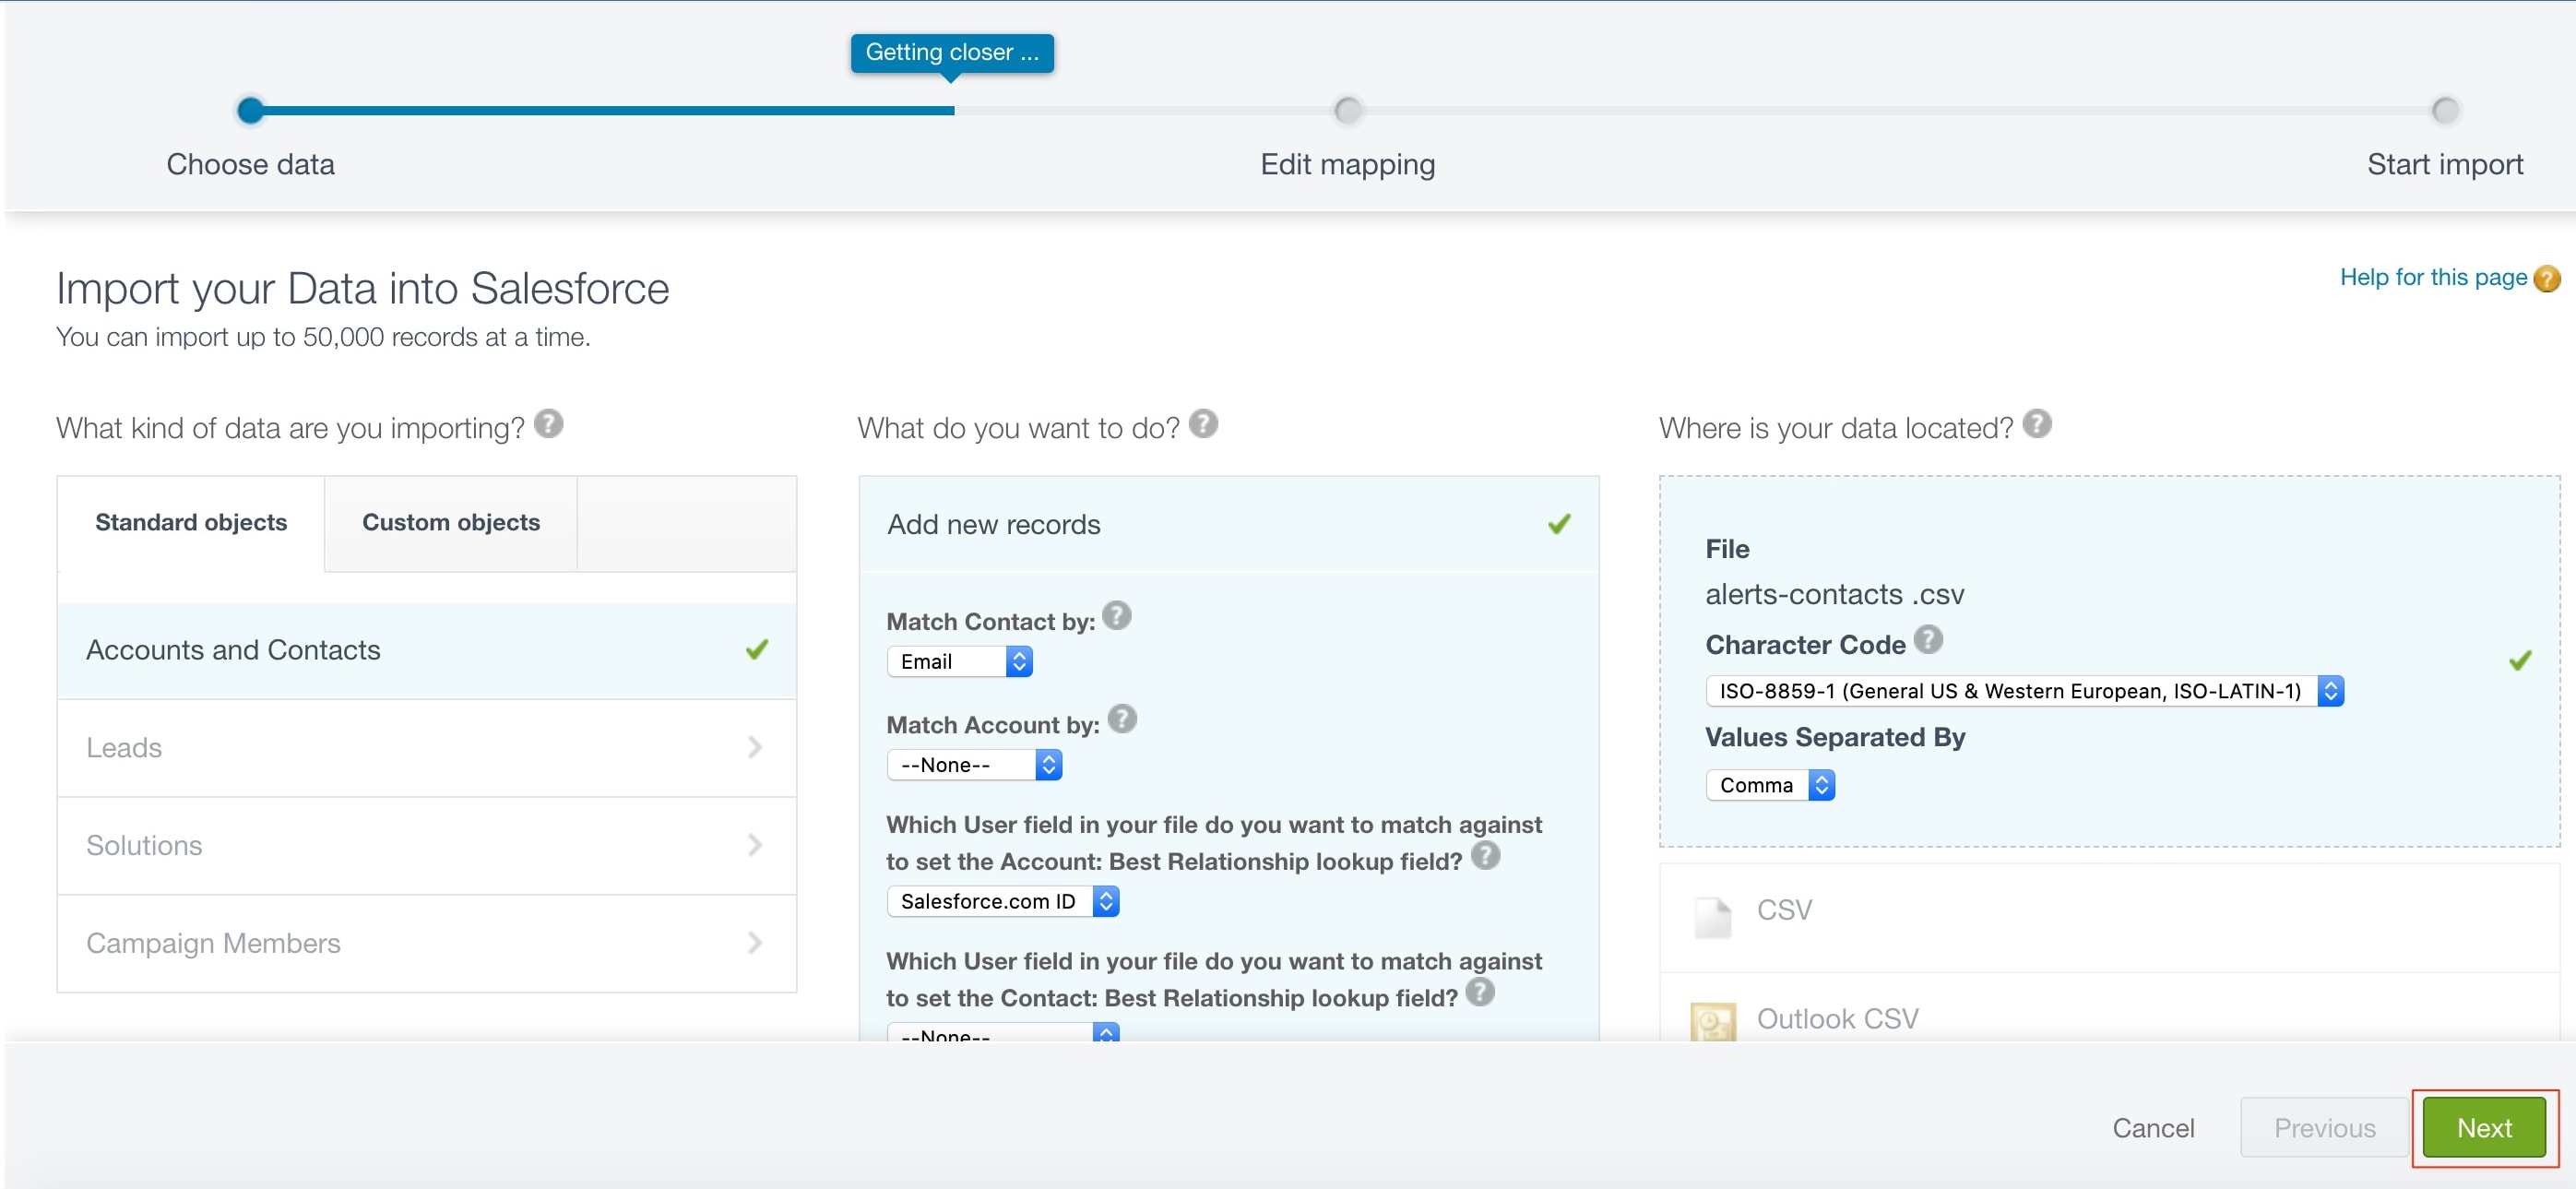Expand the Leads option
Image resolution: width=2576 pixels, height=1189 pixels.
426,748
